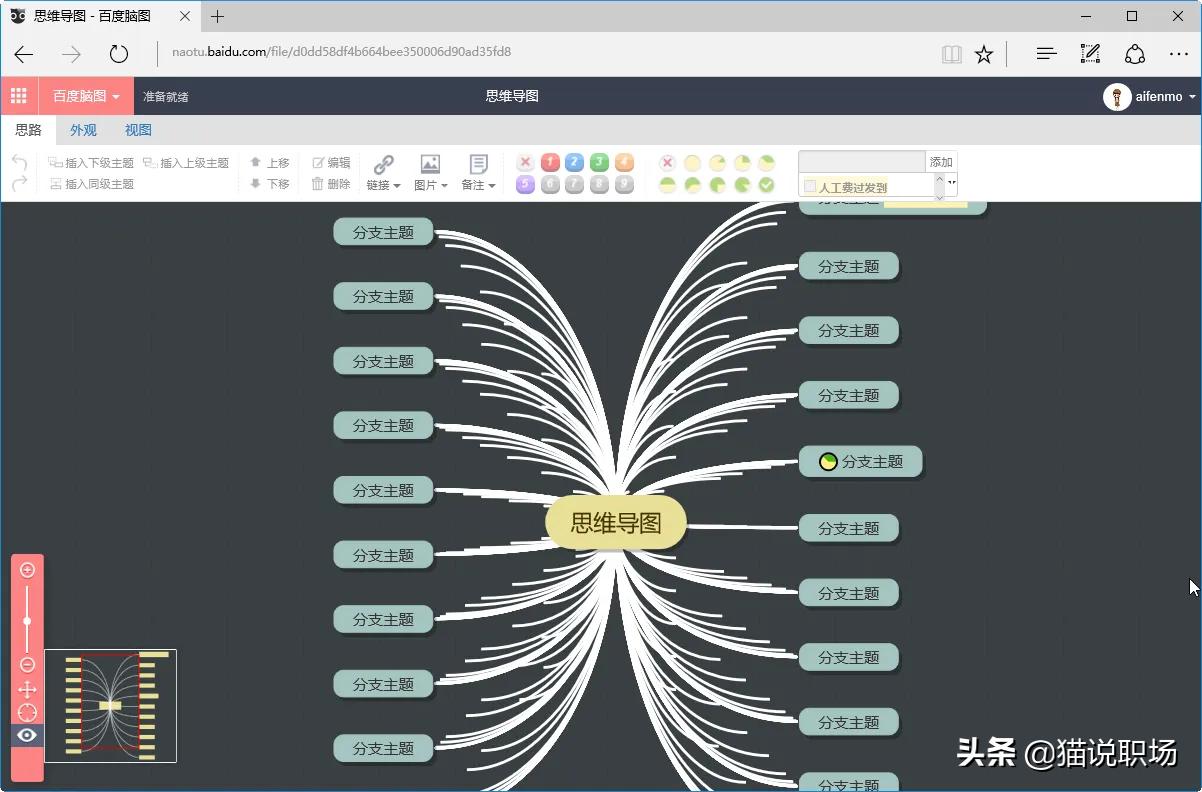Image resolution: width=1202 pixels, height=792 pixels.
Task: Click the 上移 move up icon
Action: pos(268,161)
